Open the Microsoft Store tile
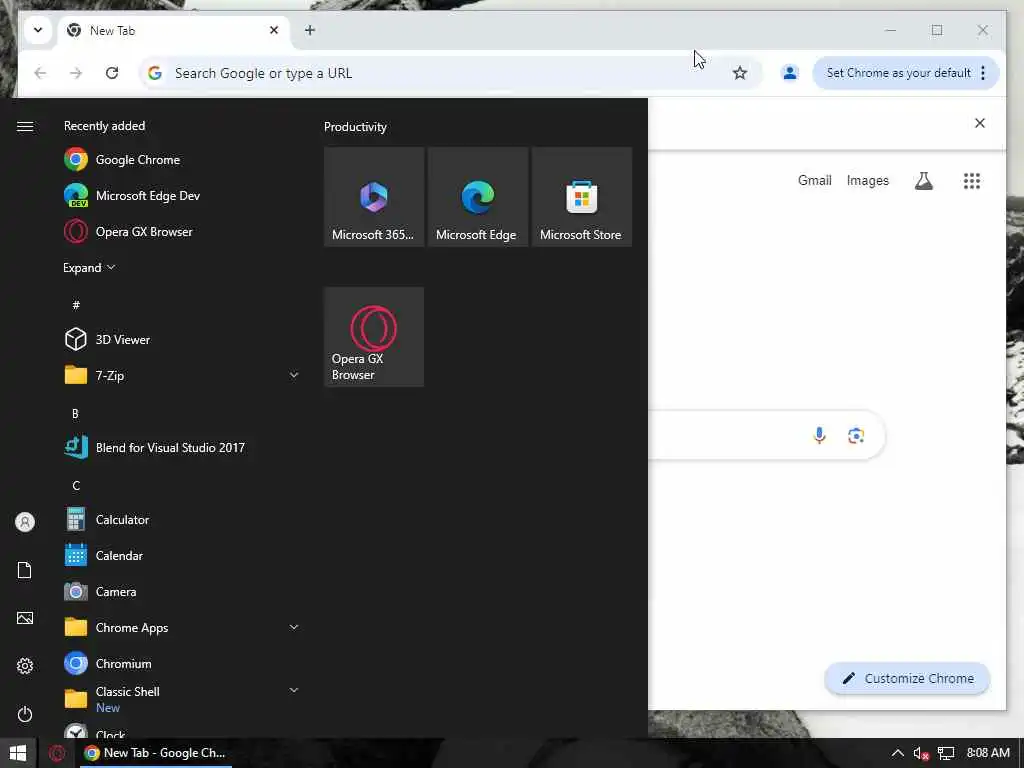This screenshot has height=768, width=1024. pyautogui.click(x=581, y=197)
